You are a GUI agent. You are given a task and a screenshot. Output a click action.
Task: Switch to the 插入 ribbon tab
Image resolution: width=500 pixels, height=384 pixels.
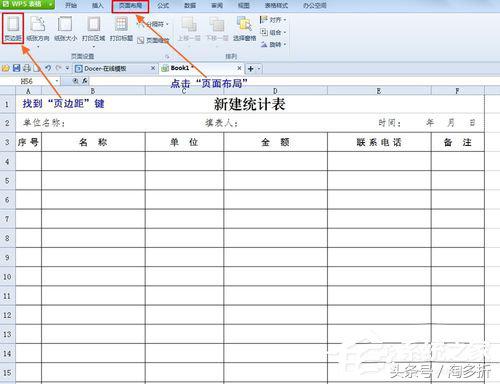[97, 5]
